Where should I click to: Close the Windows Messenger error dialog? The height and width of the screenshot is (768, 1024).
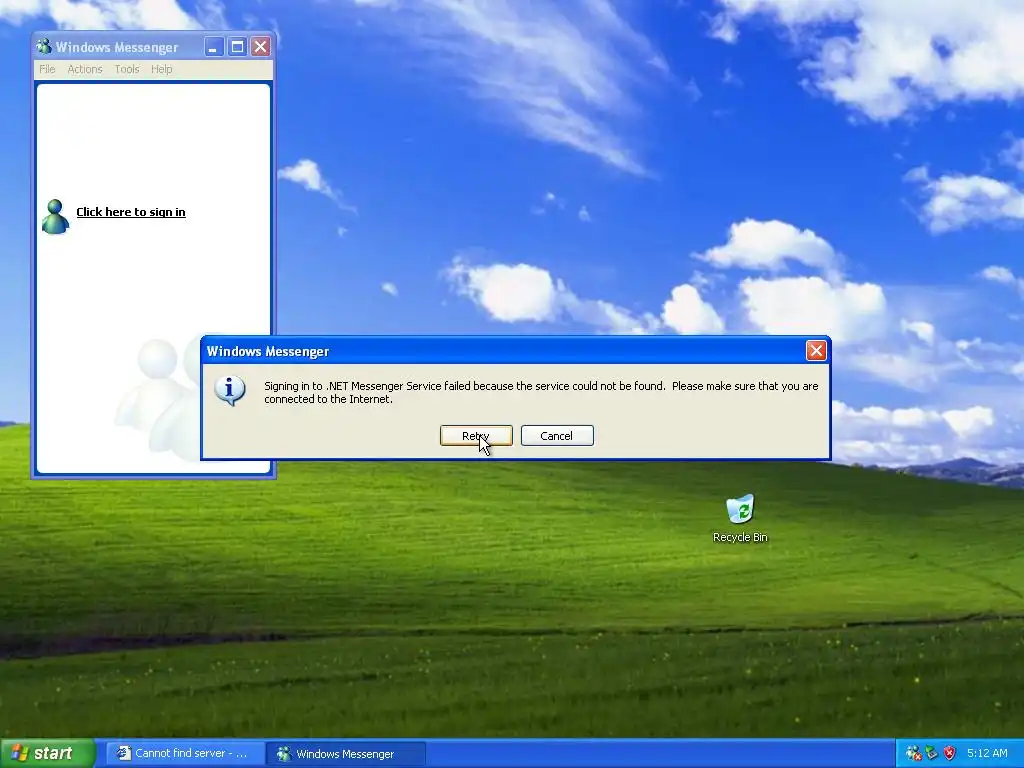click(816, 351)
